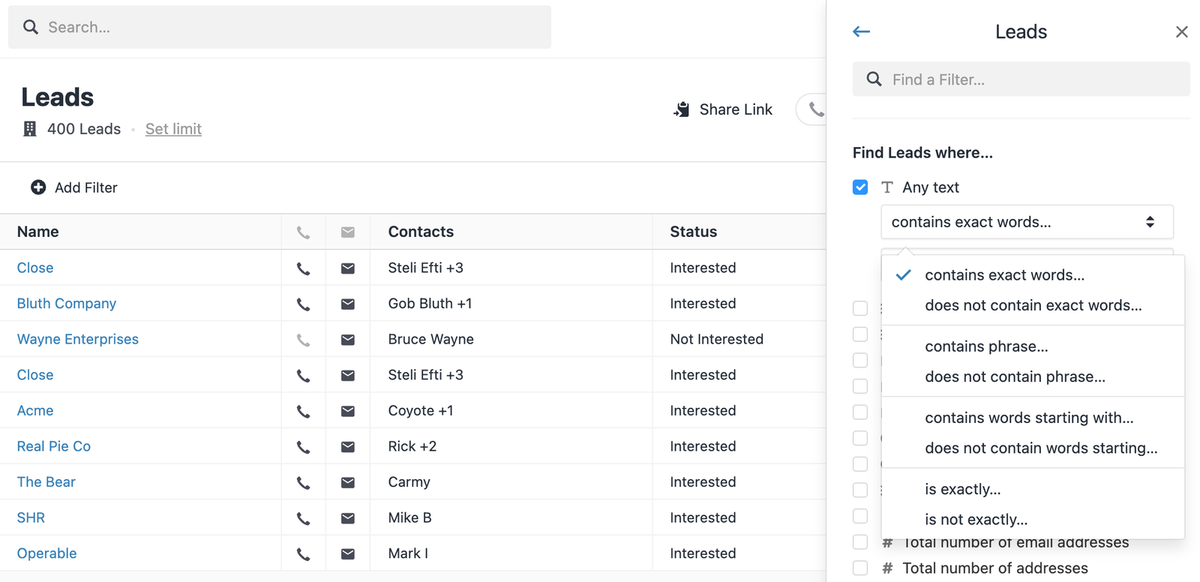
Task: Click the email icon in the Real Pie Co row
Action: pos(348,447)
